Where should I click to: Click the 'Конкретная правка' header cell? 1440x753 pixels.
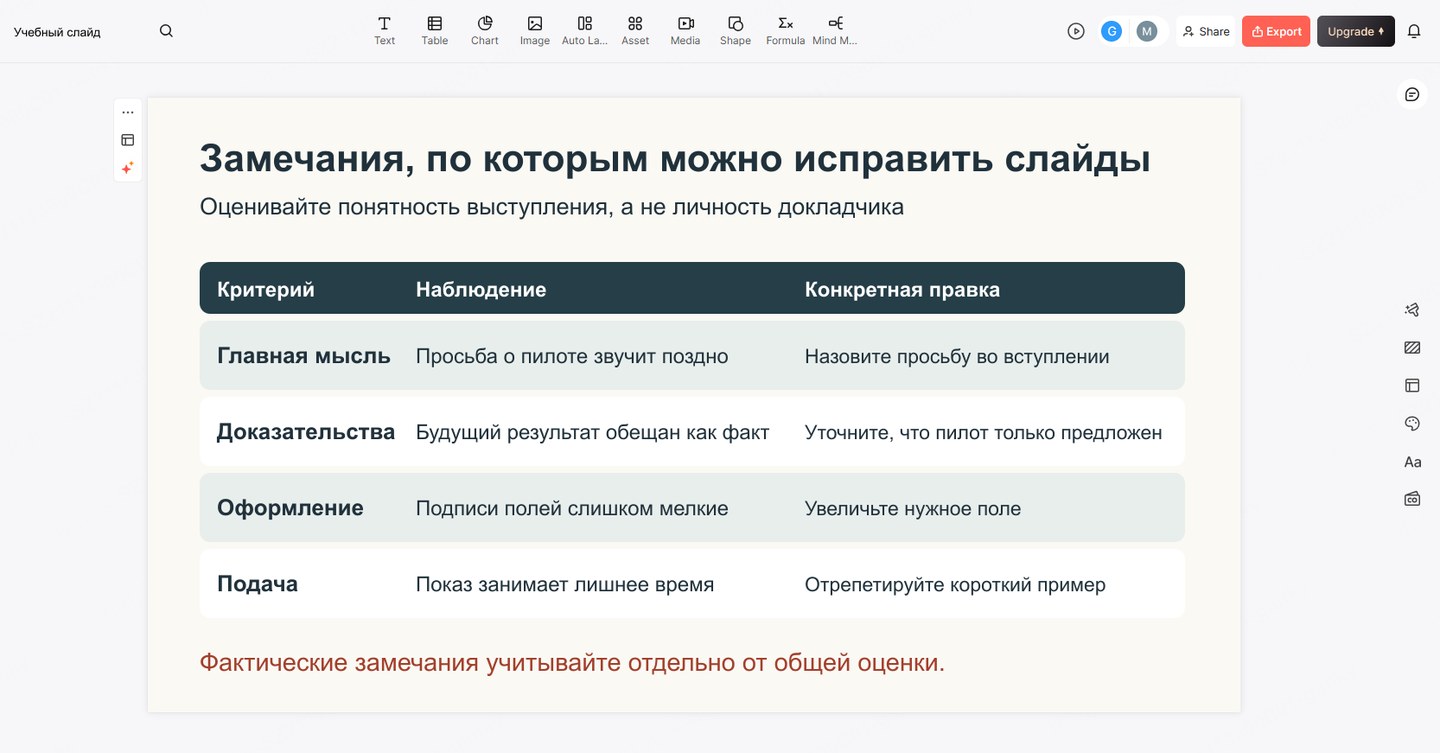(x=902, y=289)
